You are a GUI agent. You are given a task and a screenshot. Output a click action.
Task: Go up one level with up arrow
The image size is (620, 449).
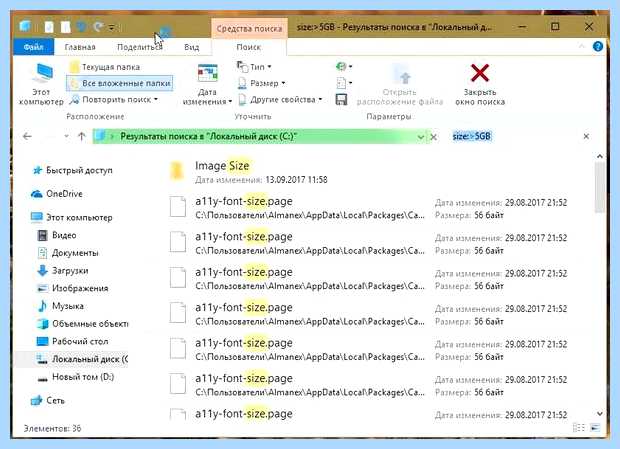pos(81,136)
